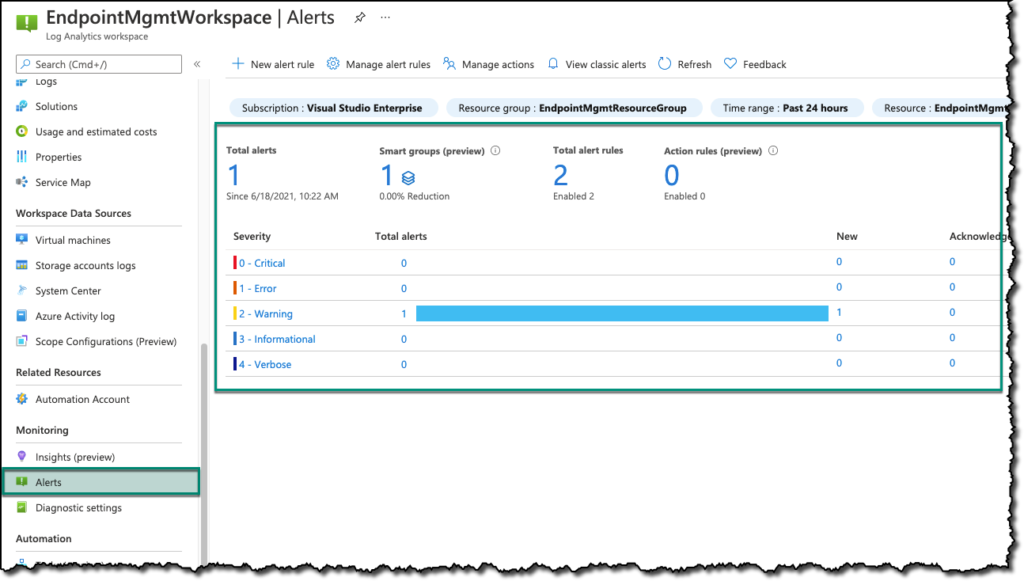Select Alerts in Monitoring section
1024x581 pixels.
click(101, 482)
